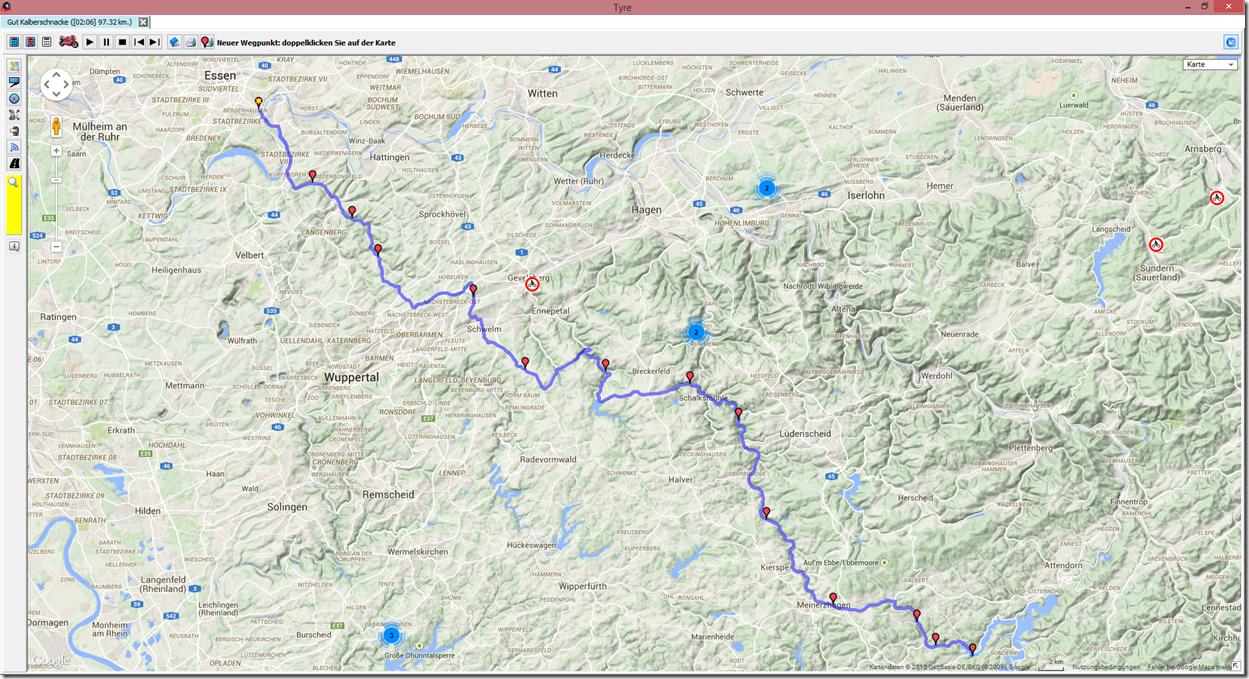Open the Karte map type dropdown
1249x679 pixels.
click(1209, 65)
